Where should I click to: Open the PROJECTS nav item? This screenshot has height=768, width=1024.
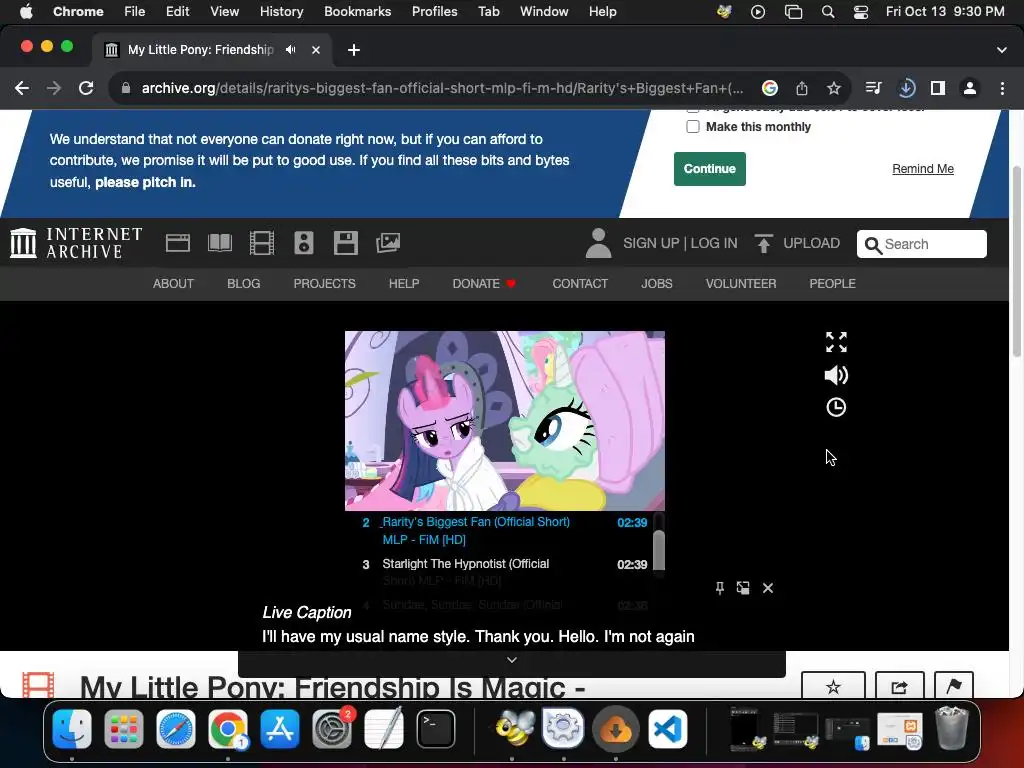click(x=325, y=283)
